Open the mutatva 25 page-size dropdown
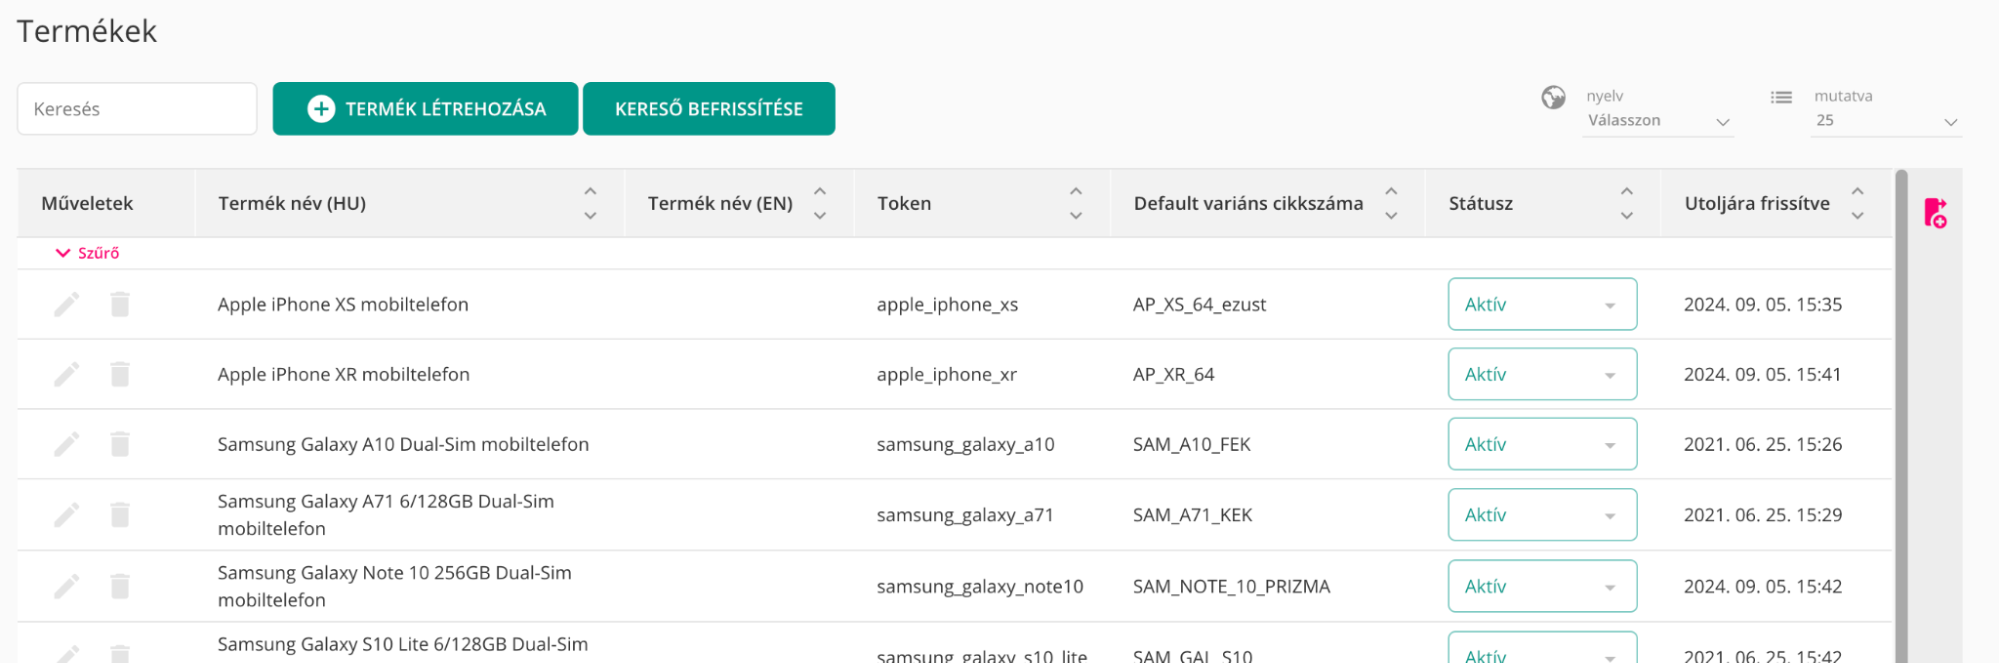 pos(1885,121)
